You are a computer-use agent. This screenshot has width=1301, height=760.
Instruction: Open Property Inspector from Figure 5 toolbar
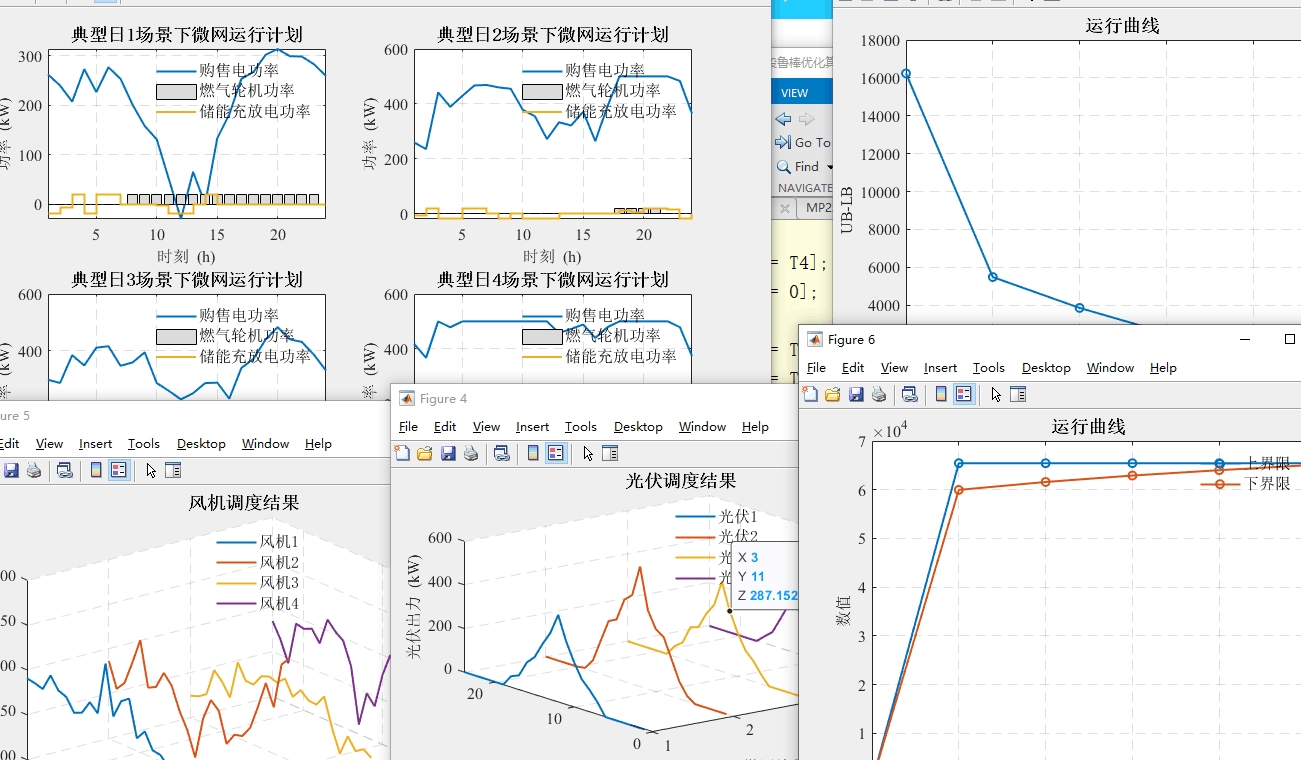[173, 470]
